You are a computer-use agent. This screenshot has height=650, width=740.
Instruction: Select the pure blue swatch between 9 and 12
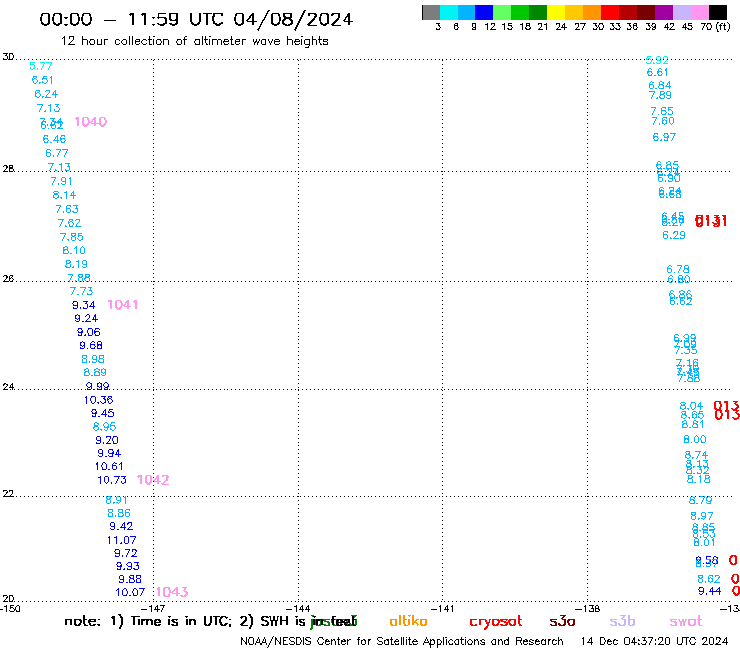click(485, 12)
